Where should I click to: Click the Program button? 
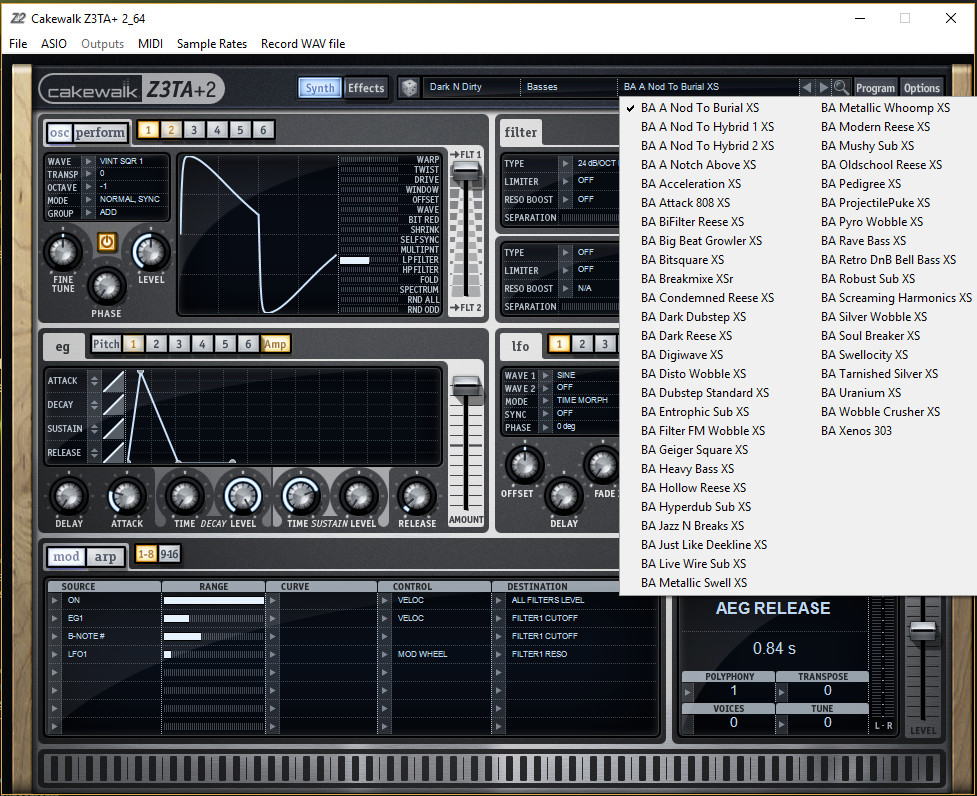click(876, 87)
